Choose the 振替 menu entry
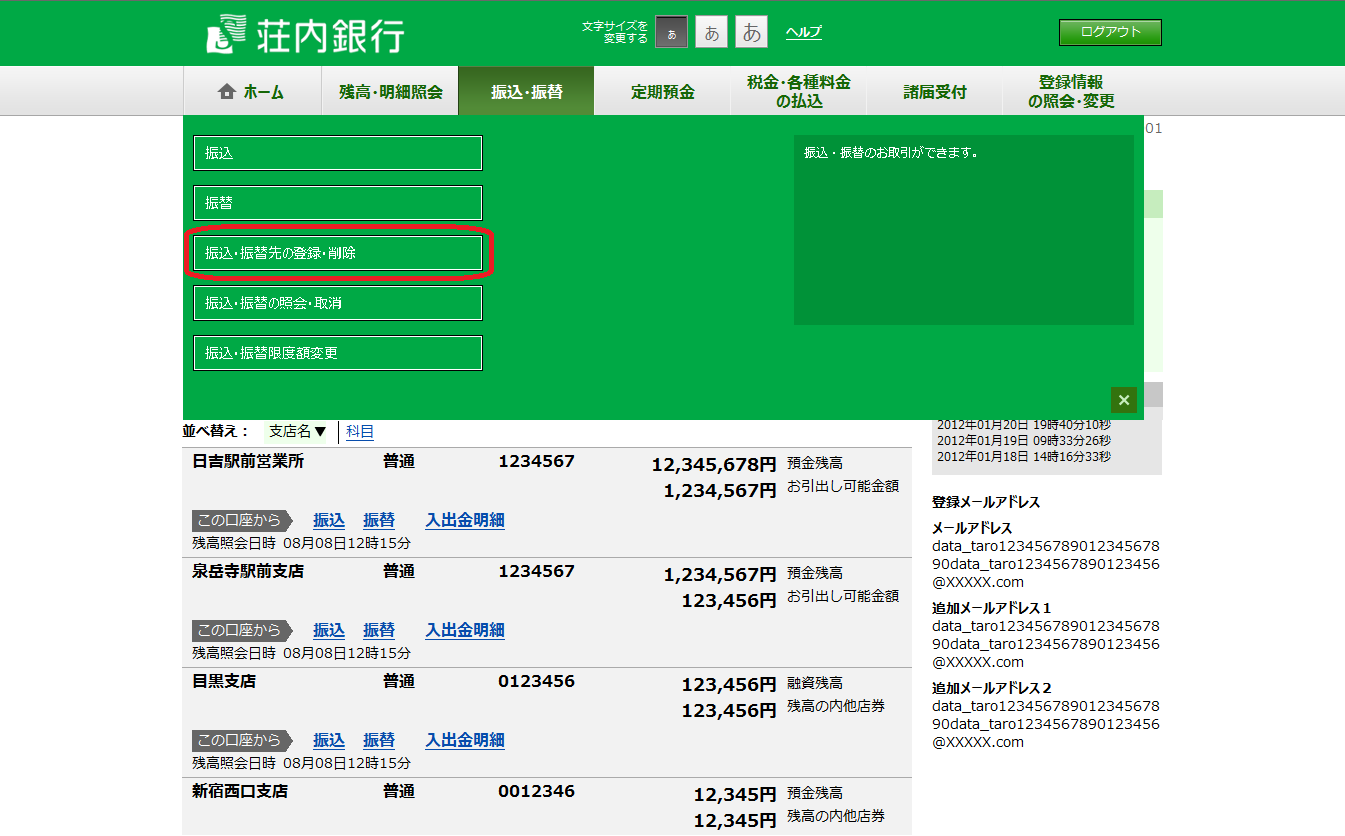 (338, 203)
